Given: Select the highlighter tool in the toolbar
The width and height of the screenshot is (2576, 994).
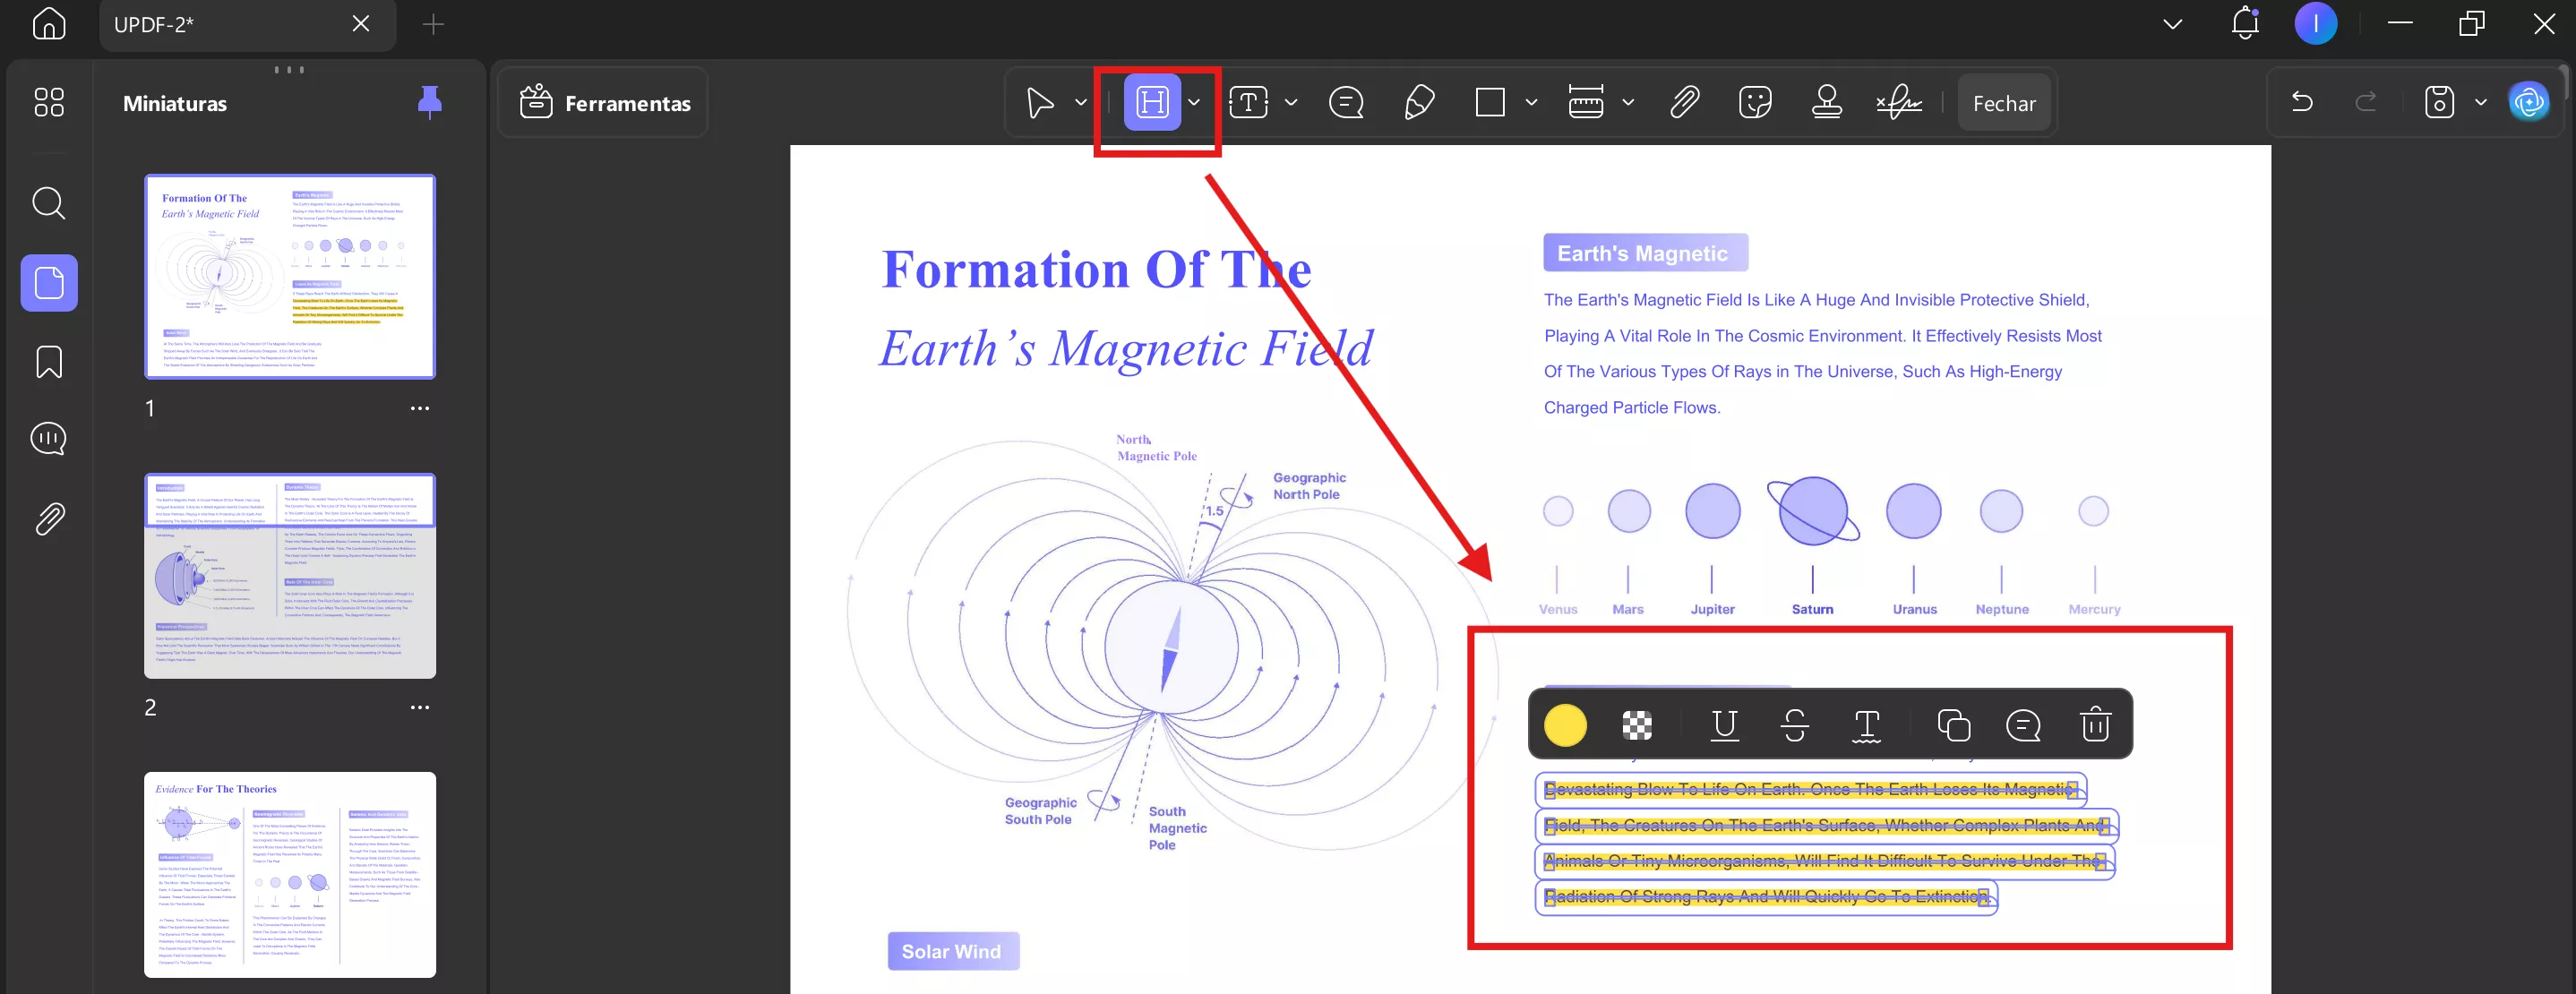Looking at the screenshot, I should 1152,102.
